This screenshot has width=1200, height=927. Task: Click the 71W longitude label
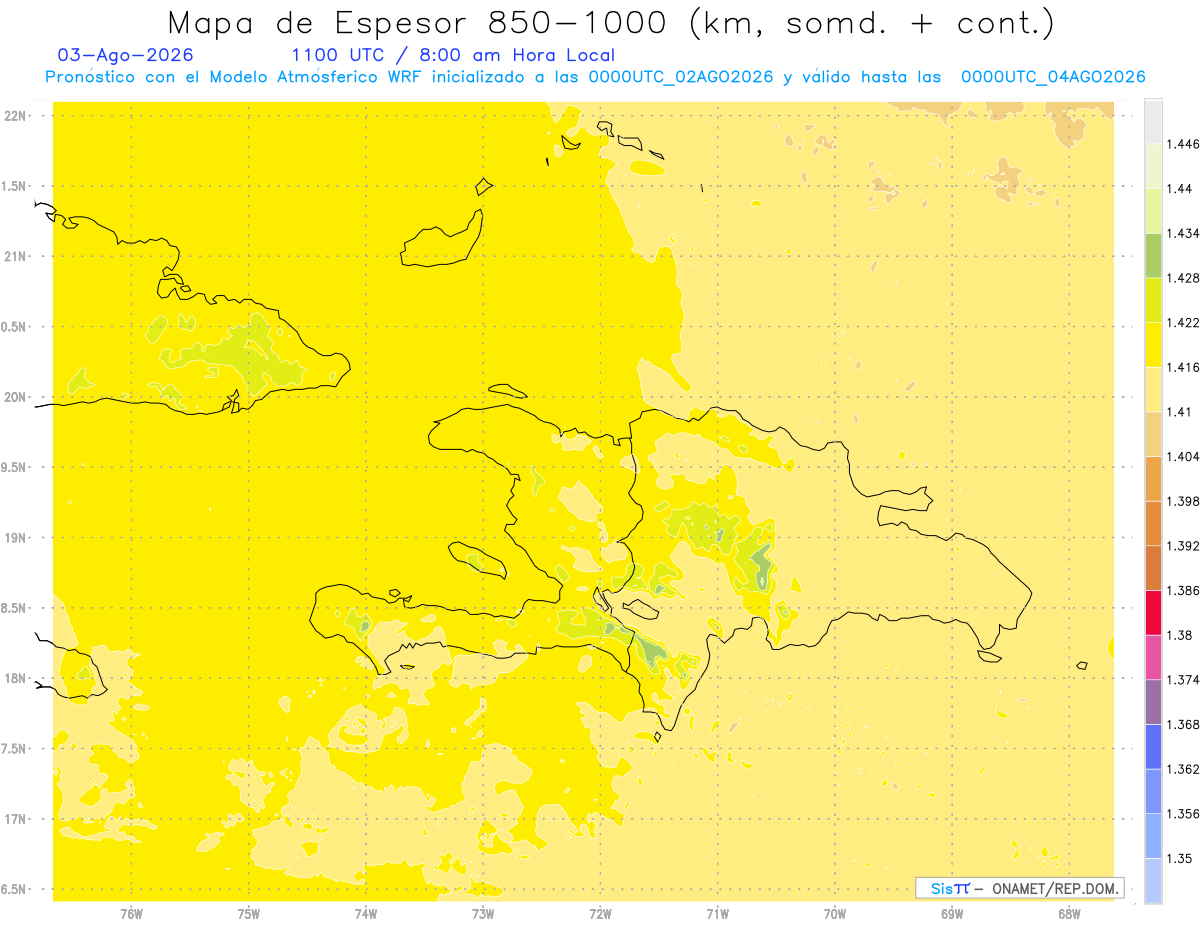point(717,914)
